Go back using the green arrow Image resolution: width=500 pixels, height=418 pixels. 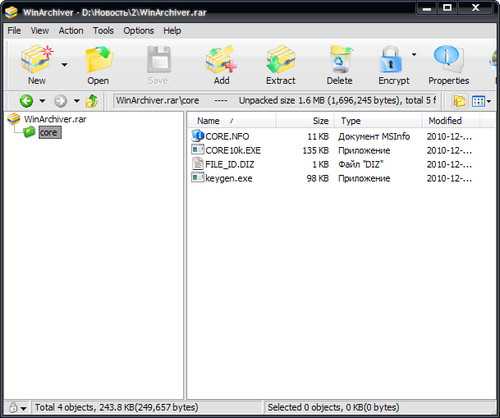click(x=26, y=101)
